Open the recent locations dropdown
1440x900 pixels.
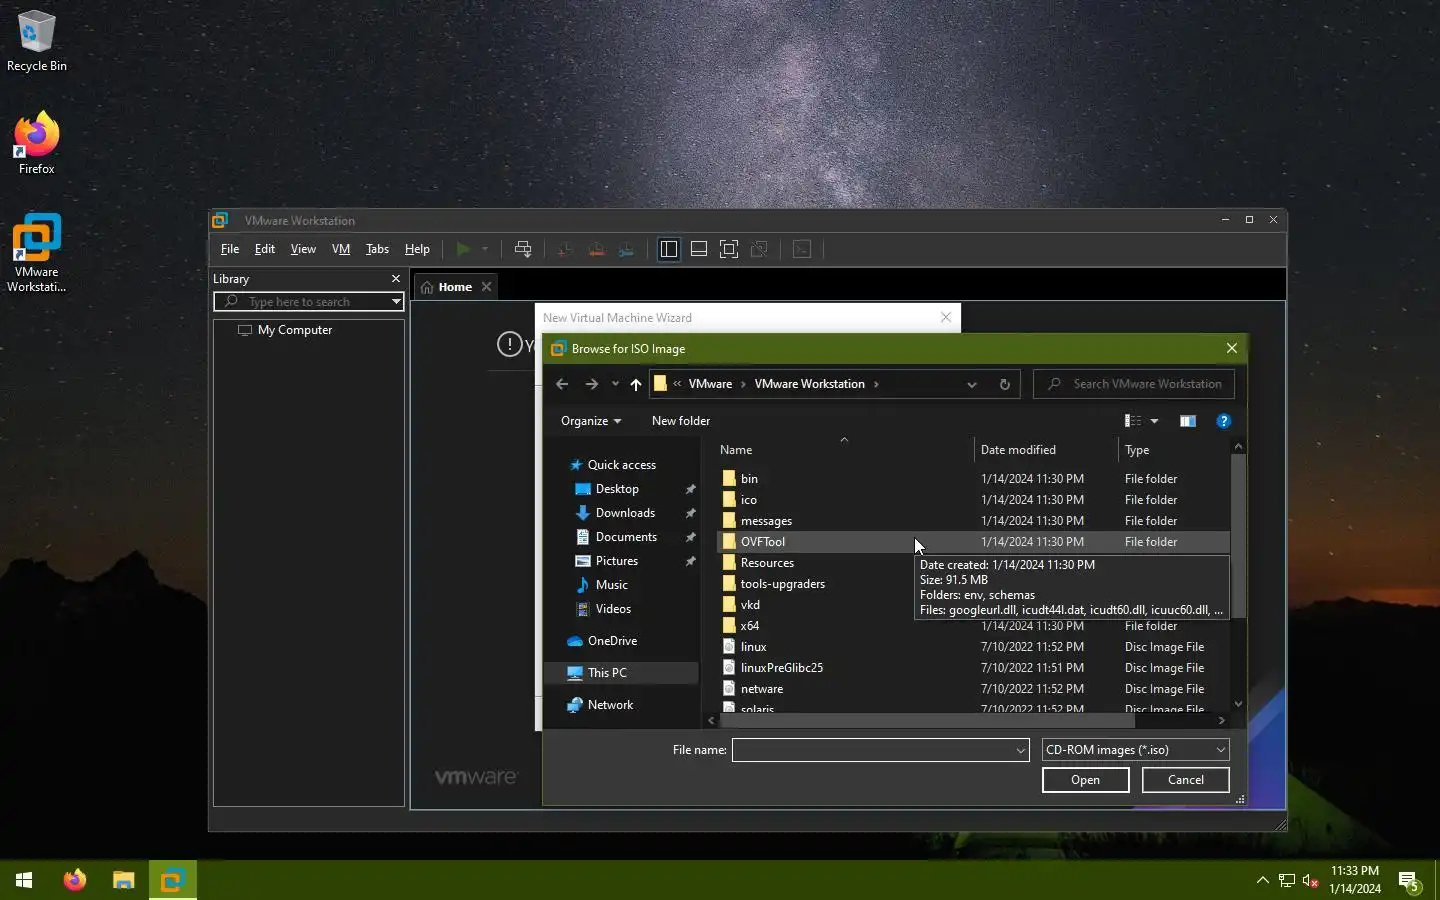point(615,384)
